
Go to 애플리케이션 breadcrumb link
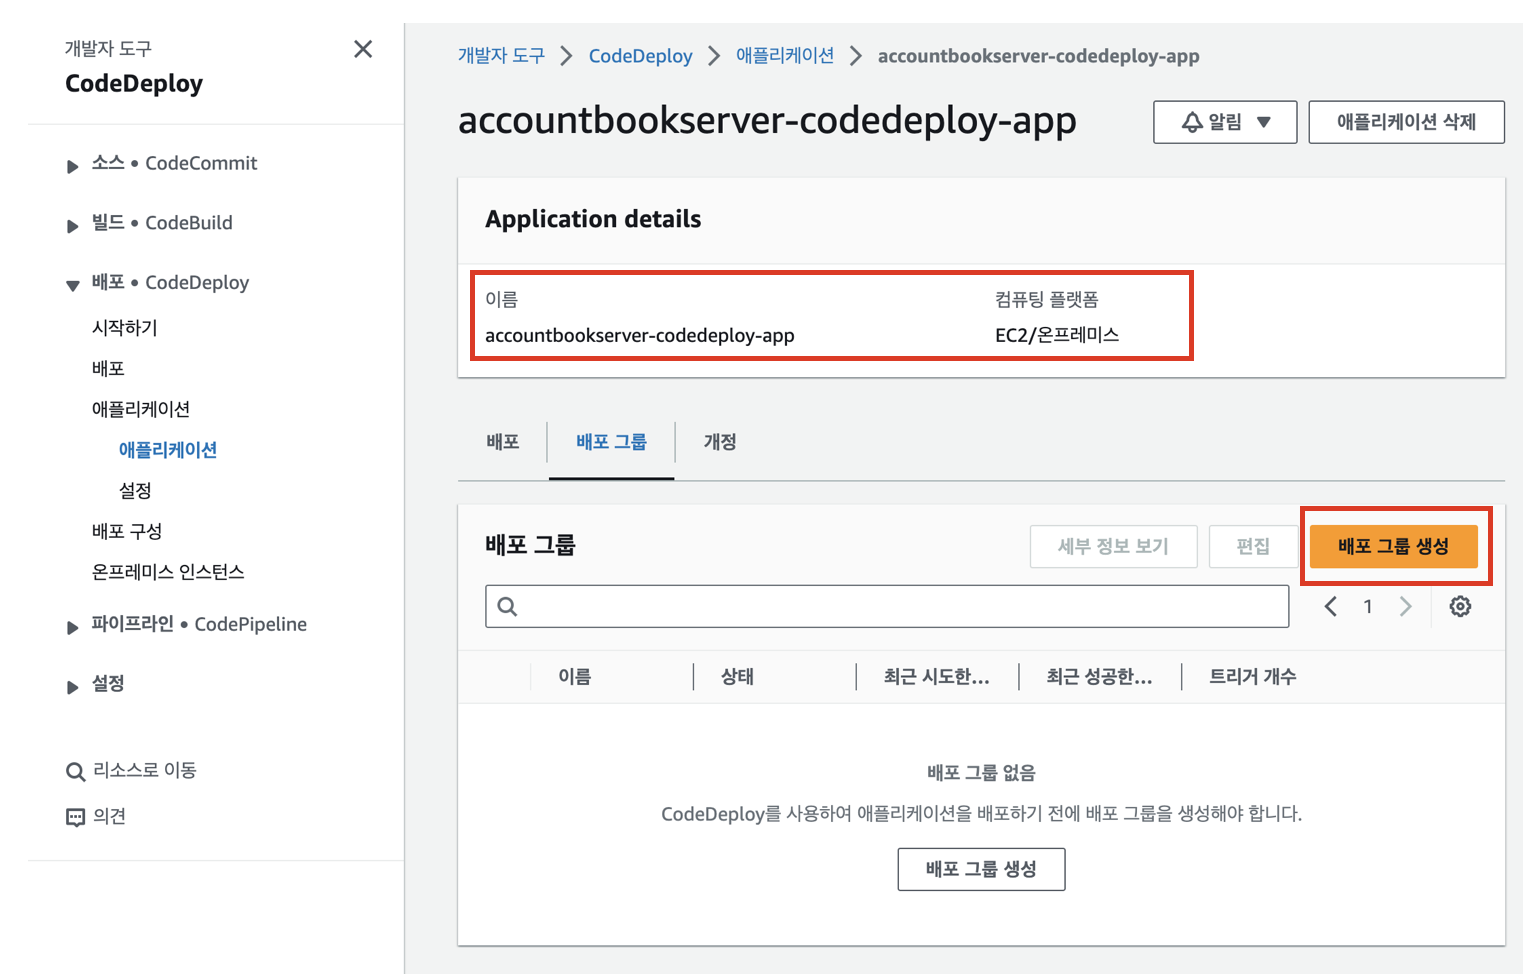click(785, 56)
